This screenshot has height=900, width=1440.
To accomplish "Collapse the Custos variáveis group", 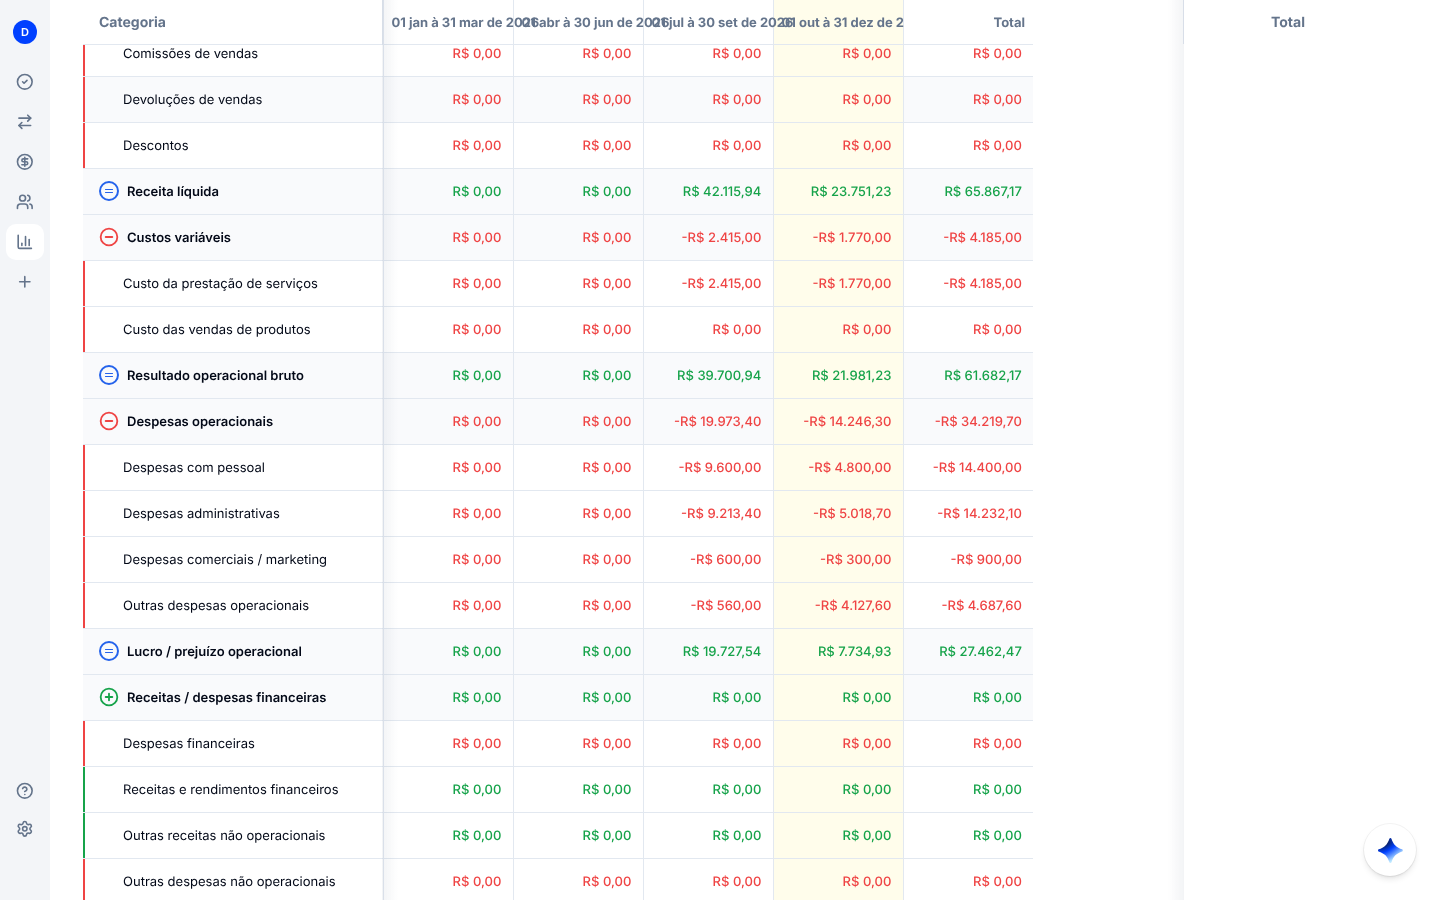I will coord(109,237).
